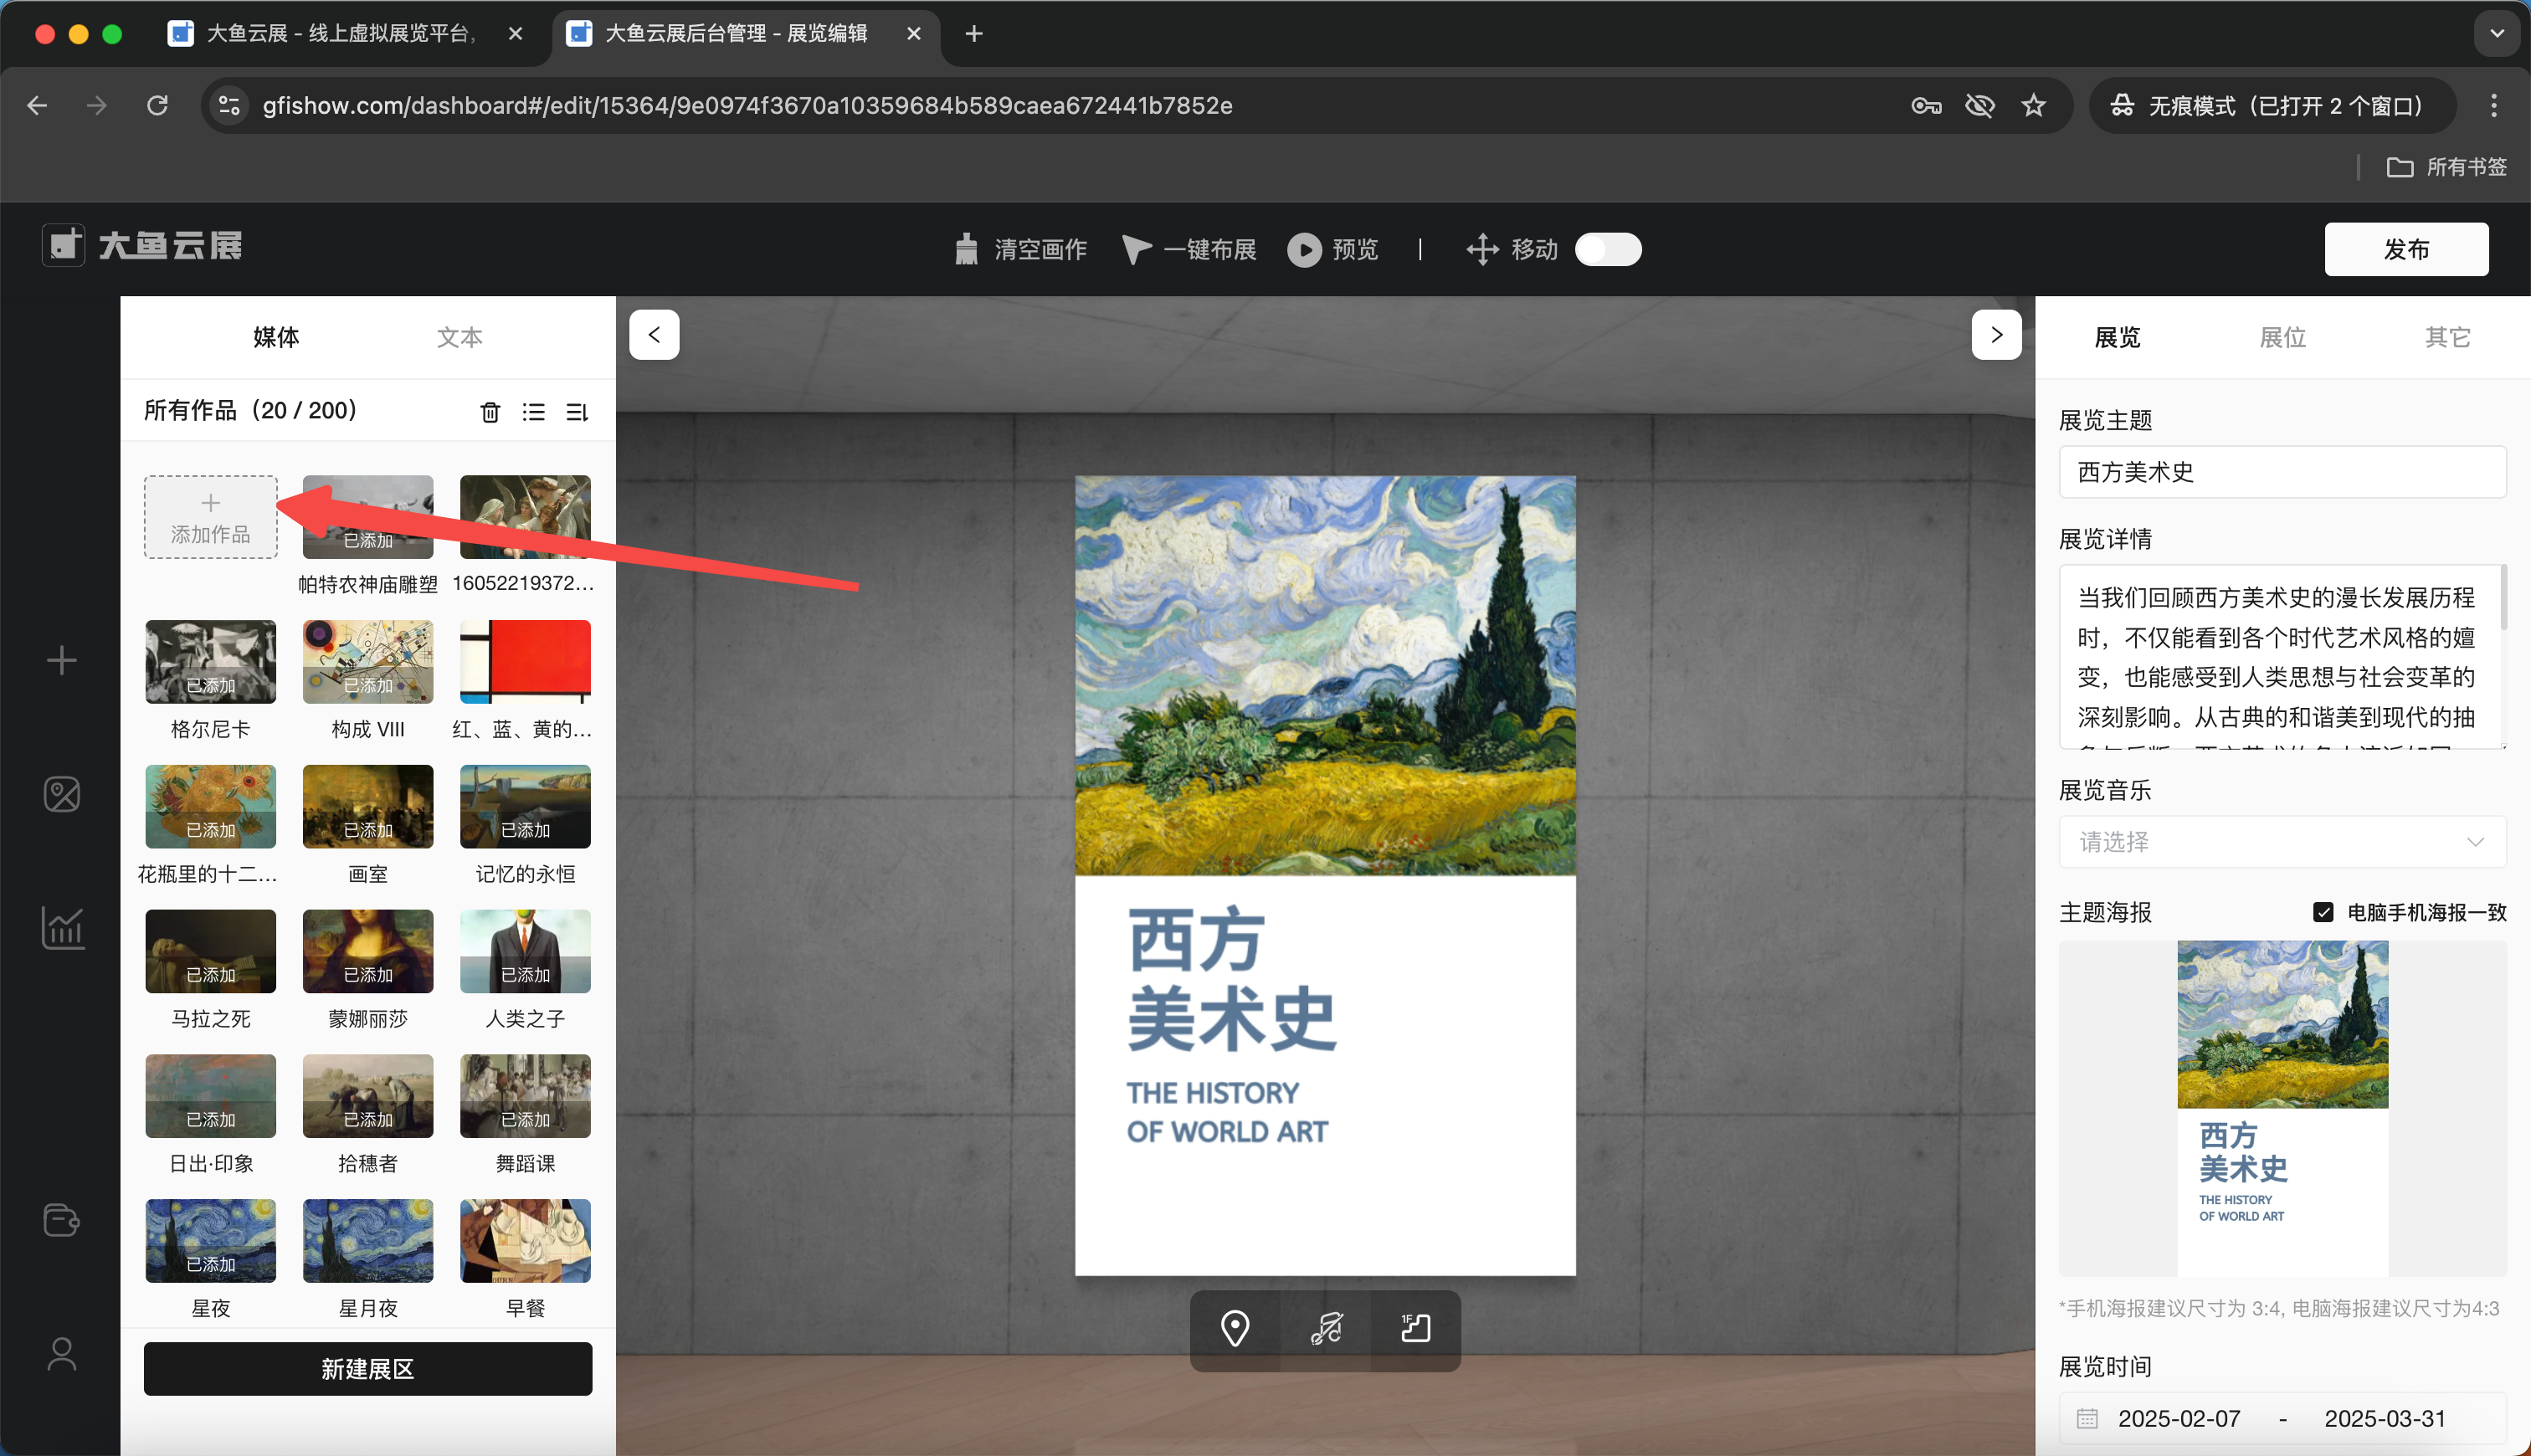Click the sort order icon in works header

click(577, 411)
